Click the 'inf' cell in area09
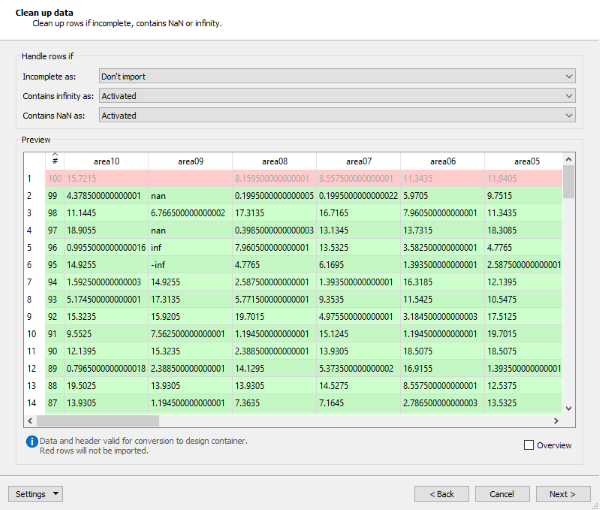Screen dimensions: 600x510 (191, 248)
